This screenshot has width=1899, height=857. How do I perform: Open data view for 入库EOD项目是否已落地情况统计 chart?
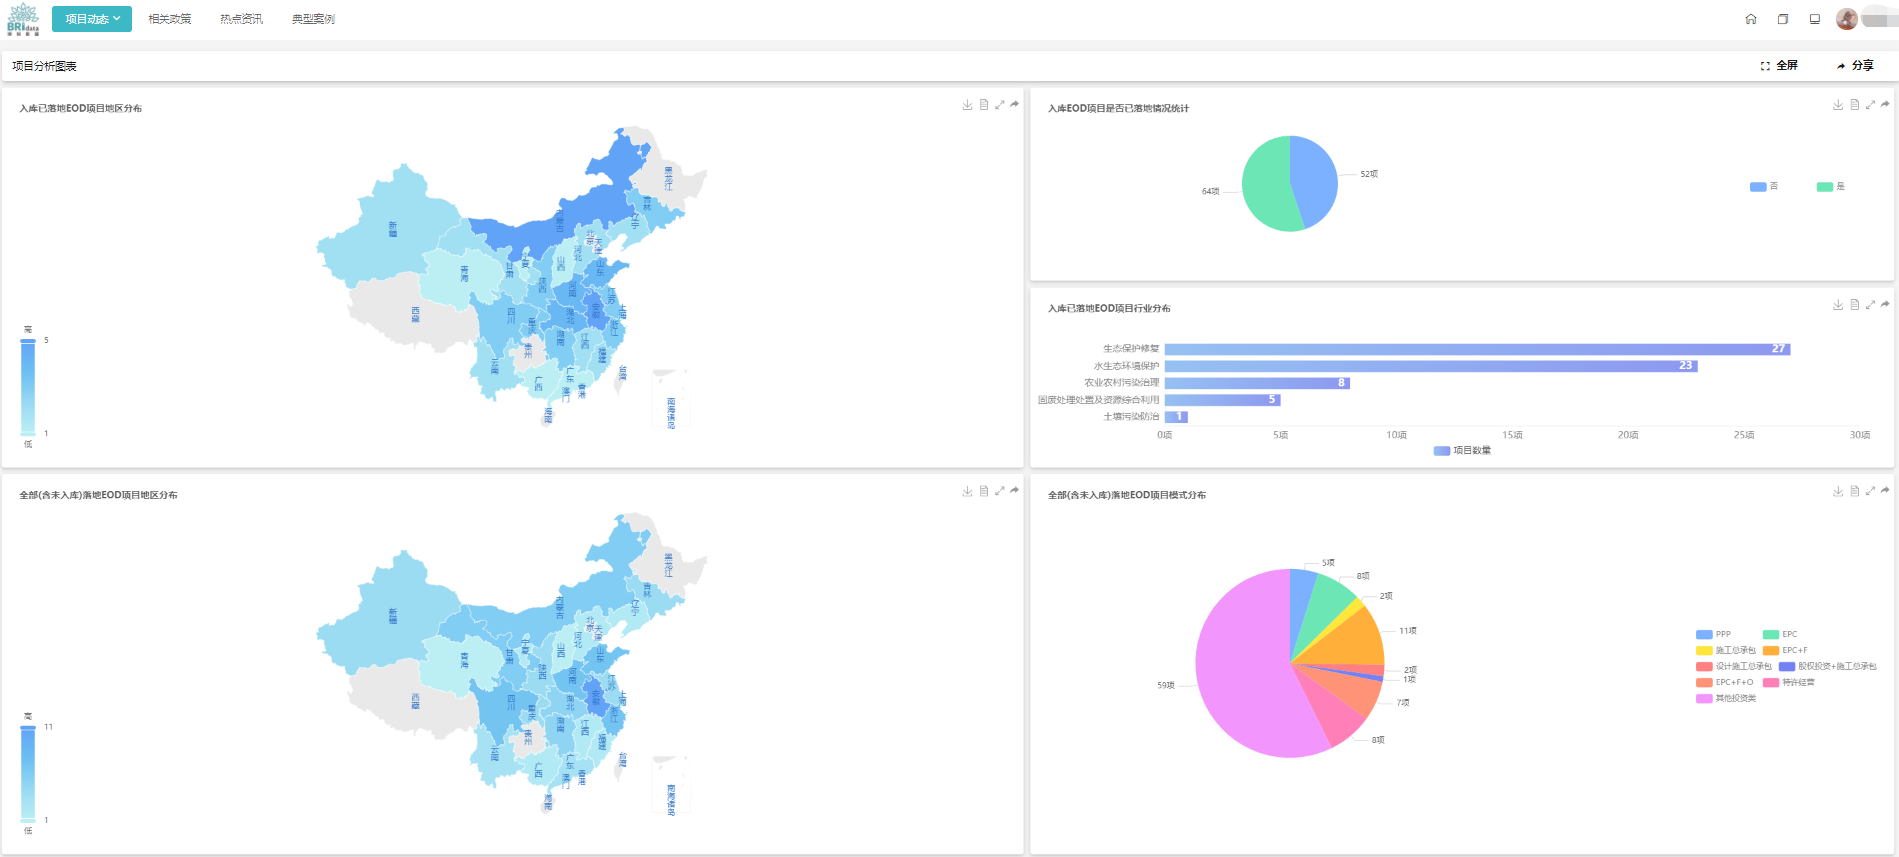[1855, 105]
